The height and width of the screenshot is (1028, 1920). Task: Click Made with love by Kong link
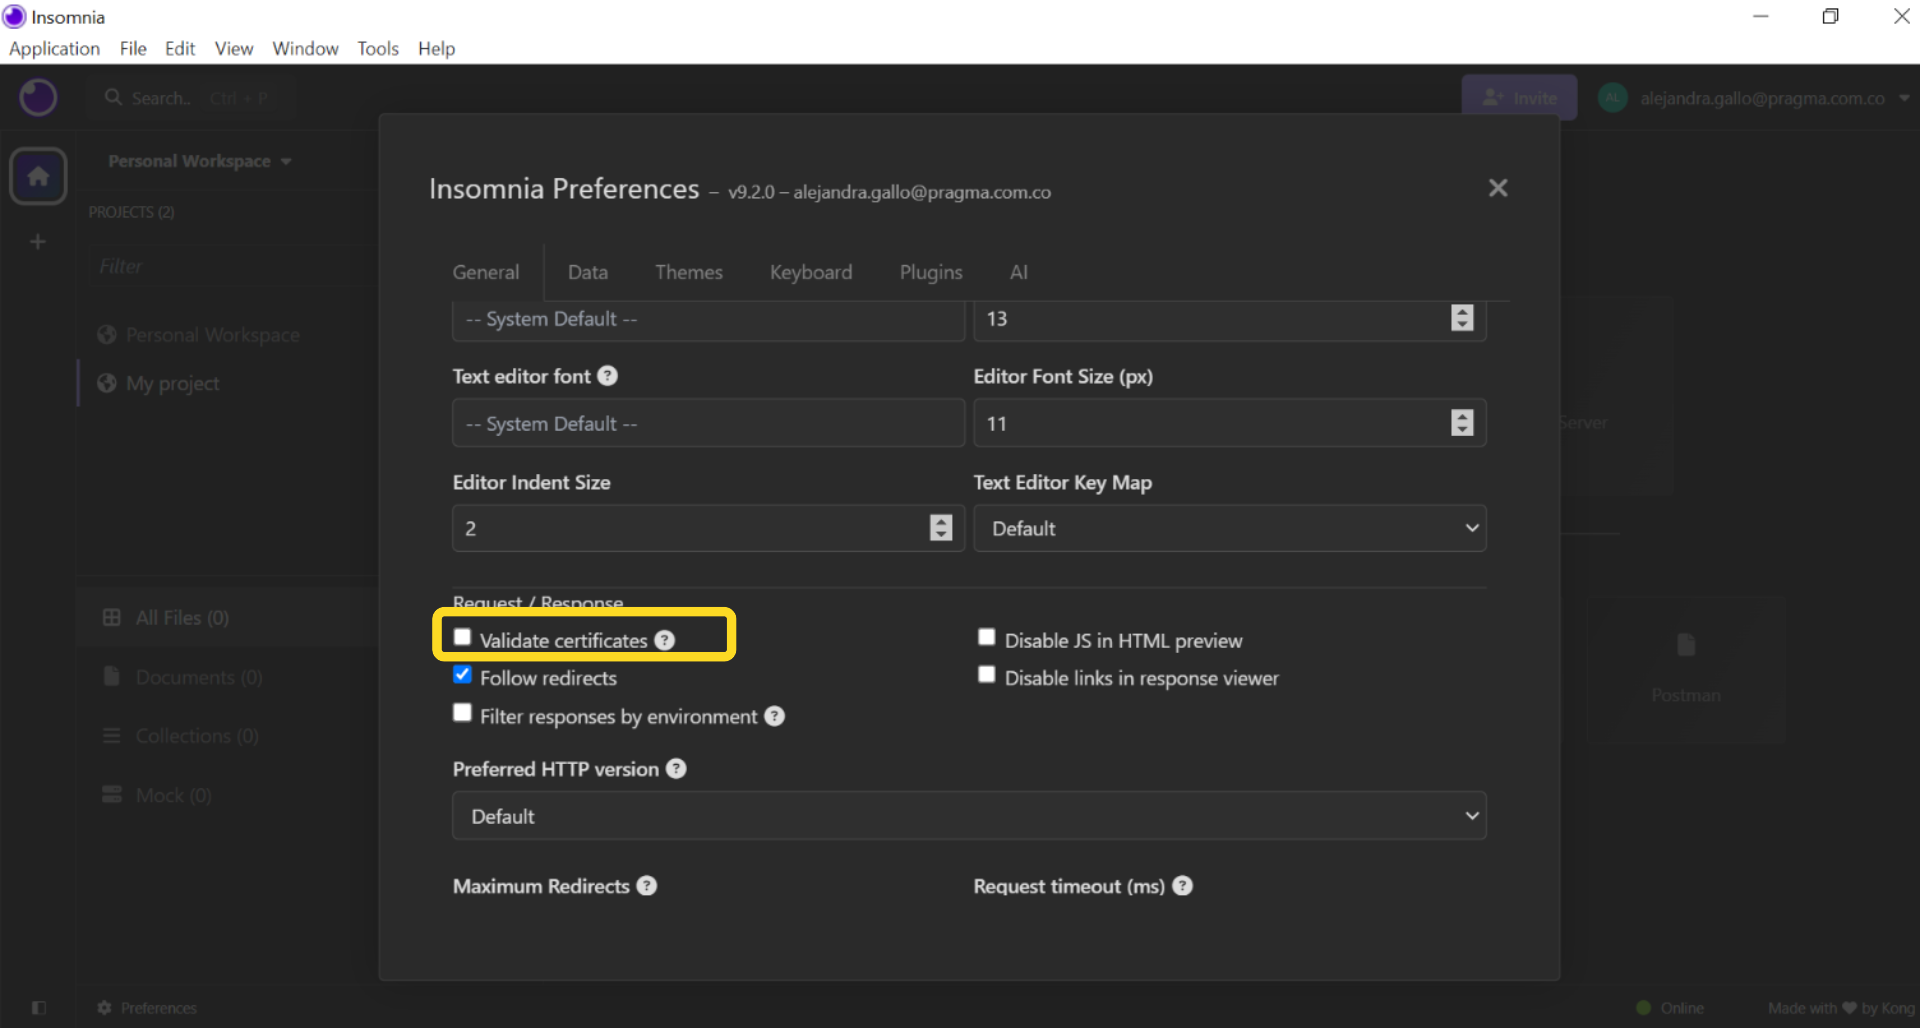(1841, 1007)
